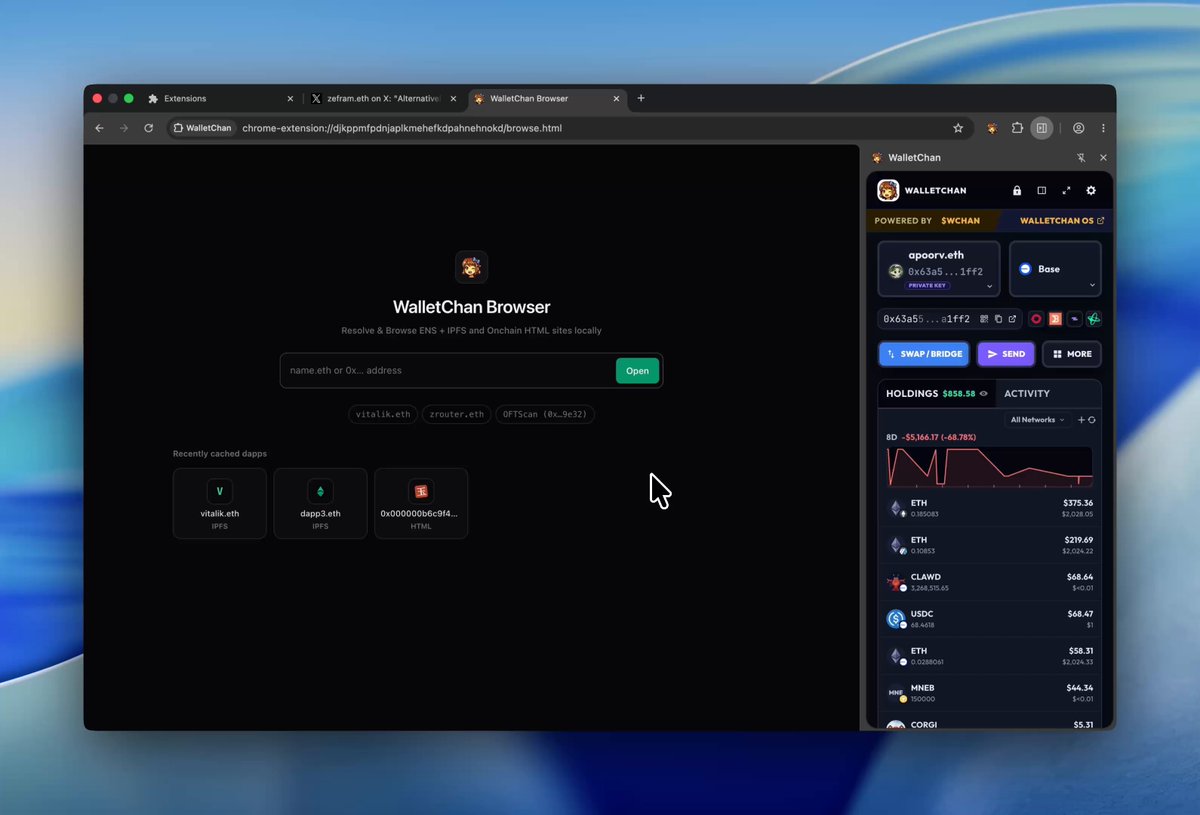Expand the All Networks filter dropdown
Screen dimensions: 1200x815
pyautogui.click(x=1037, y=420)
